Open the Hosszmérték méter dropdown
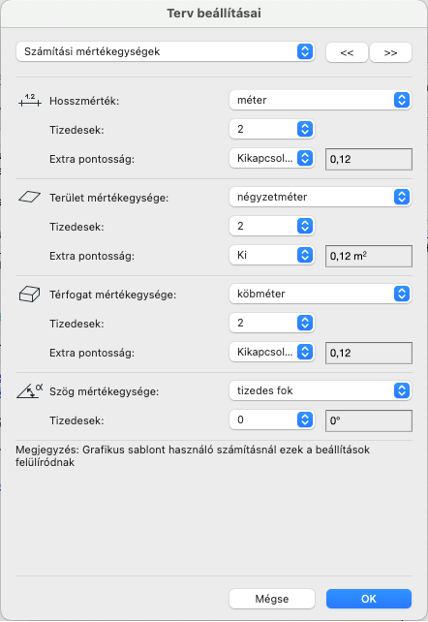Image resolution: width=428 pixels, height=622 pixels. click(x=320, y=100)
